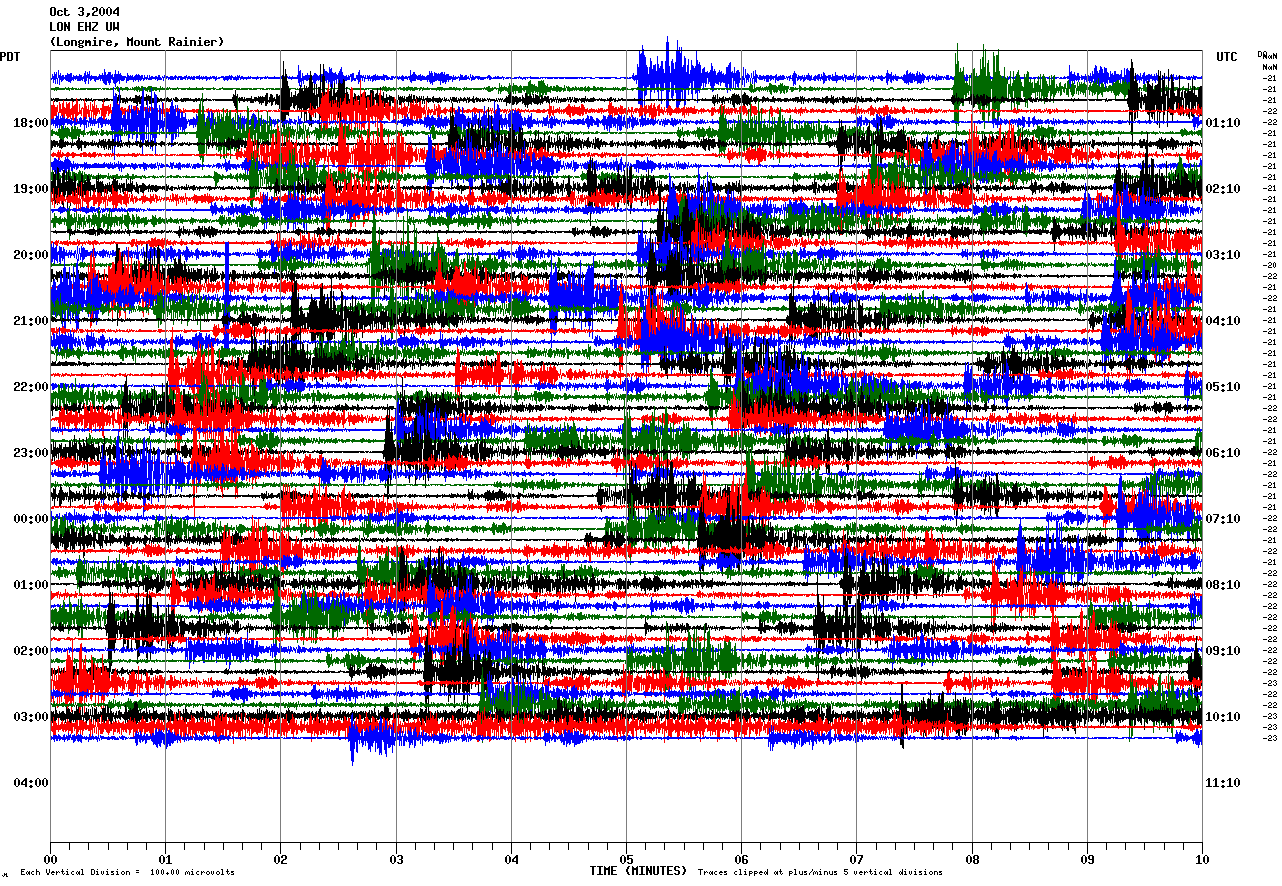Select the "08" minute tick label on the bottom axis
1282x886 pixels.
tap(972, 858)
